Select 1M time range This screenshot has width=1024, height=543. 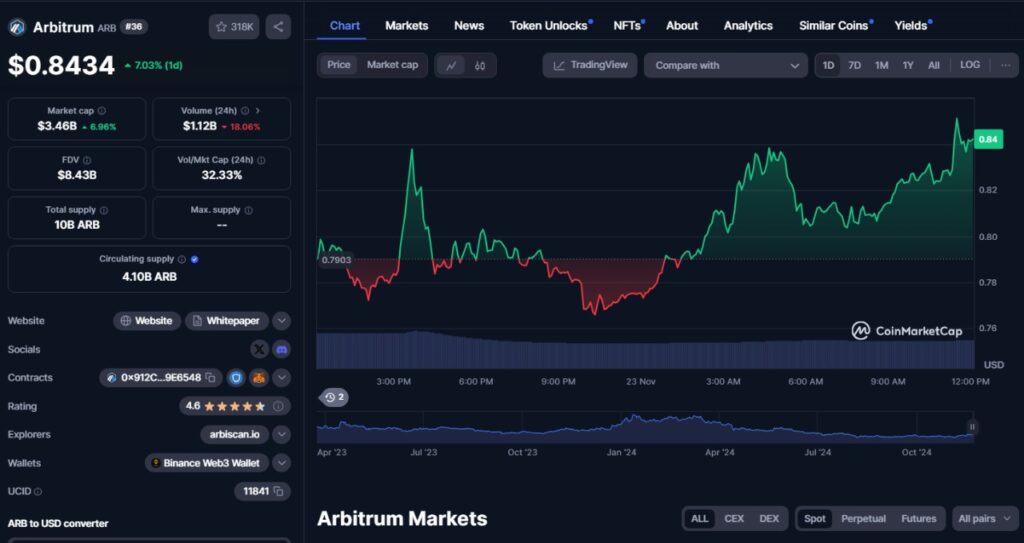tap(882, 65)
